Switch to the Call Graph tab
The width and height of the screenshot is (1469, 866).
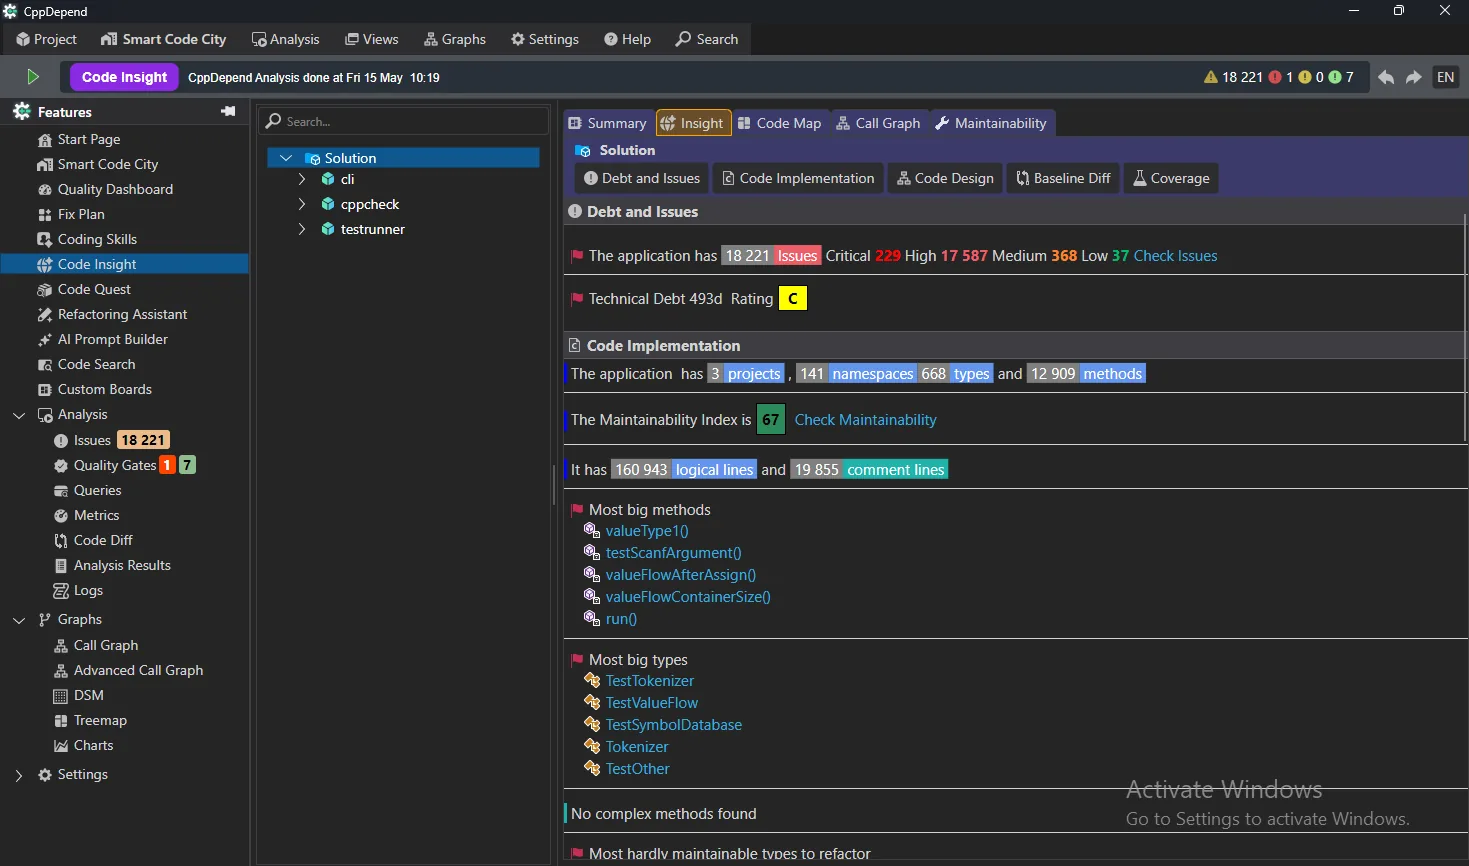pyautogui.click(x=879, y=123)
